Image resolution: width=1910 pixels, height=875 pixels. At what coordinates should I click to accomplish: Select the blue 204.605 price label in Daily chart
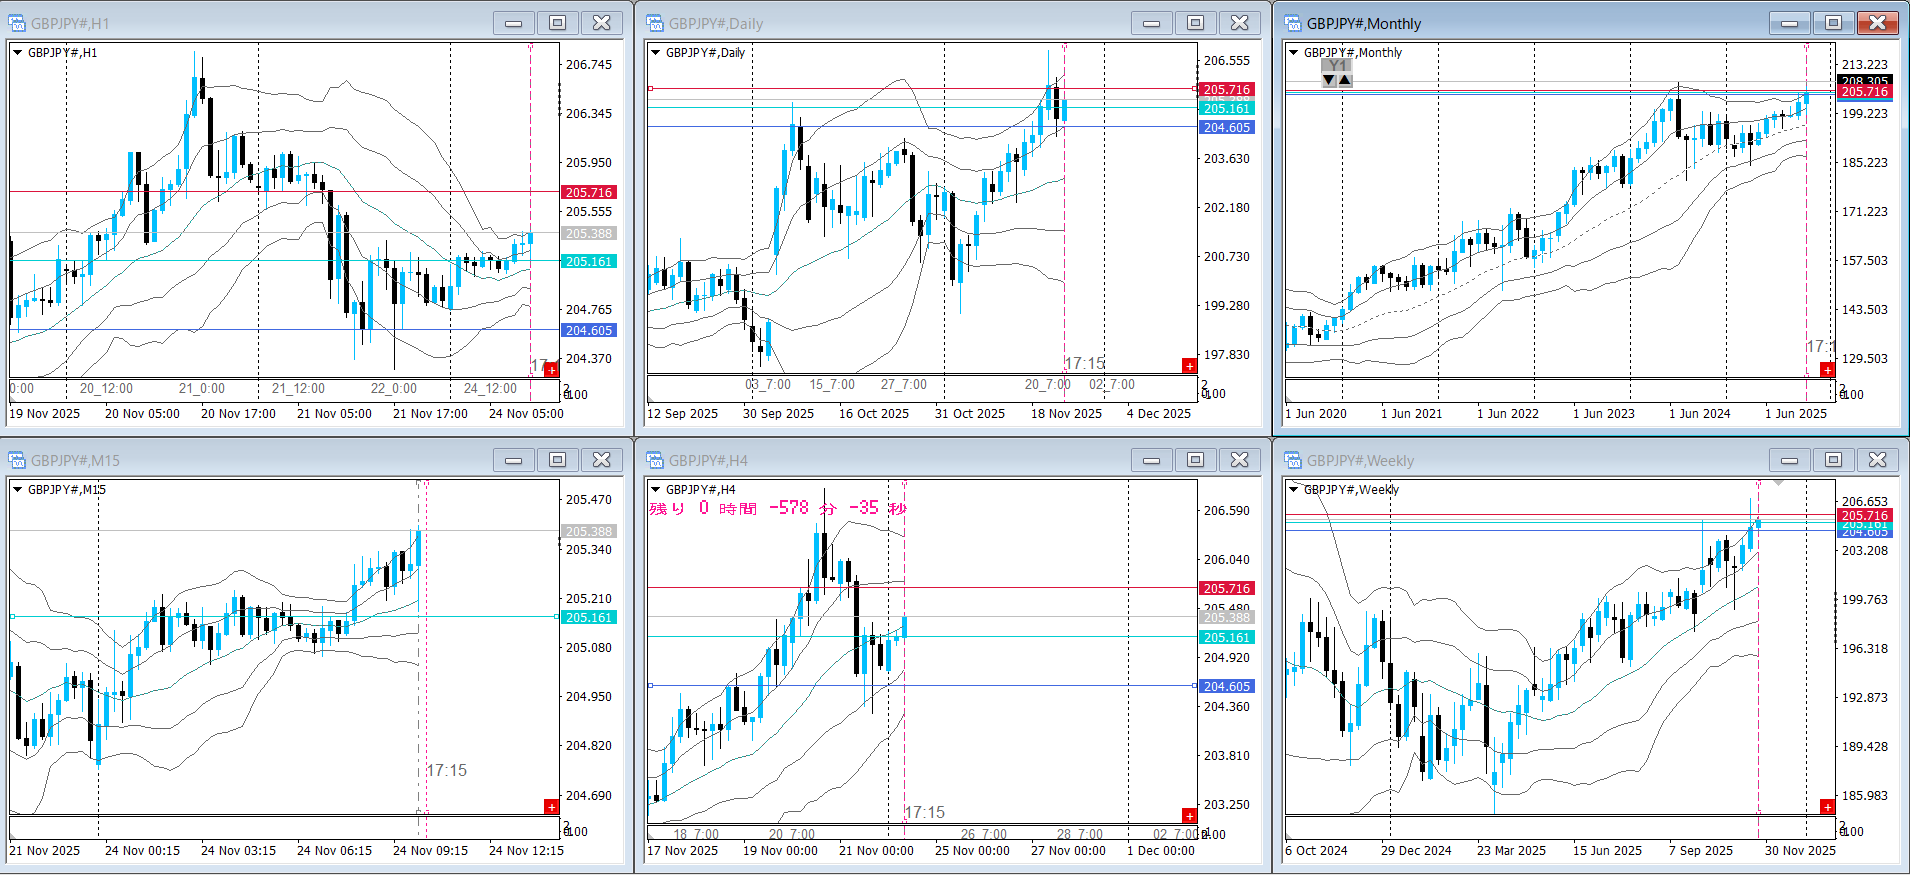click(x=1226, y=128)
